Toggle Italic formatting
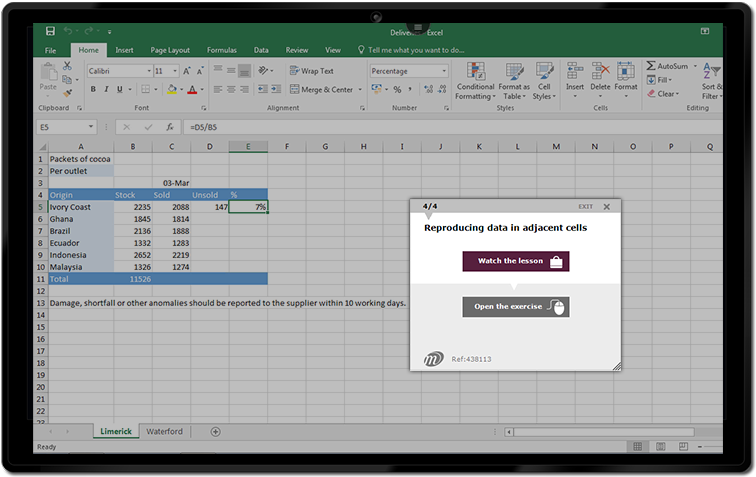Screen dimensions: 756x477 tap(106, 89)
